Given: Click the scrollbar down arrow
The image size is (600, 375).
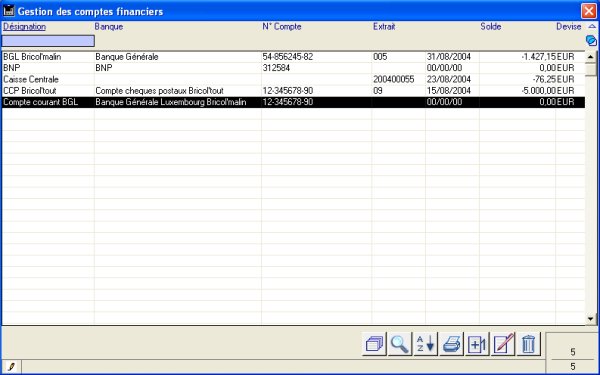Looking at the screenshot, I should coord(590,319).
